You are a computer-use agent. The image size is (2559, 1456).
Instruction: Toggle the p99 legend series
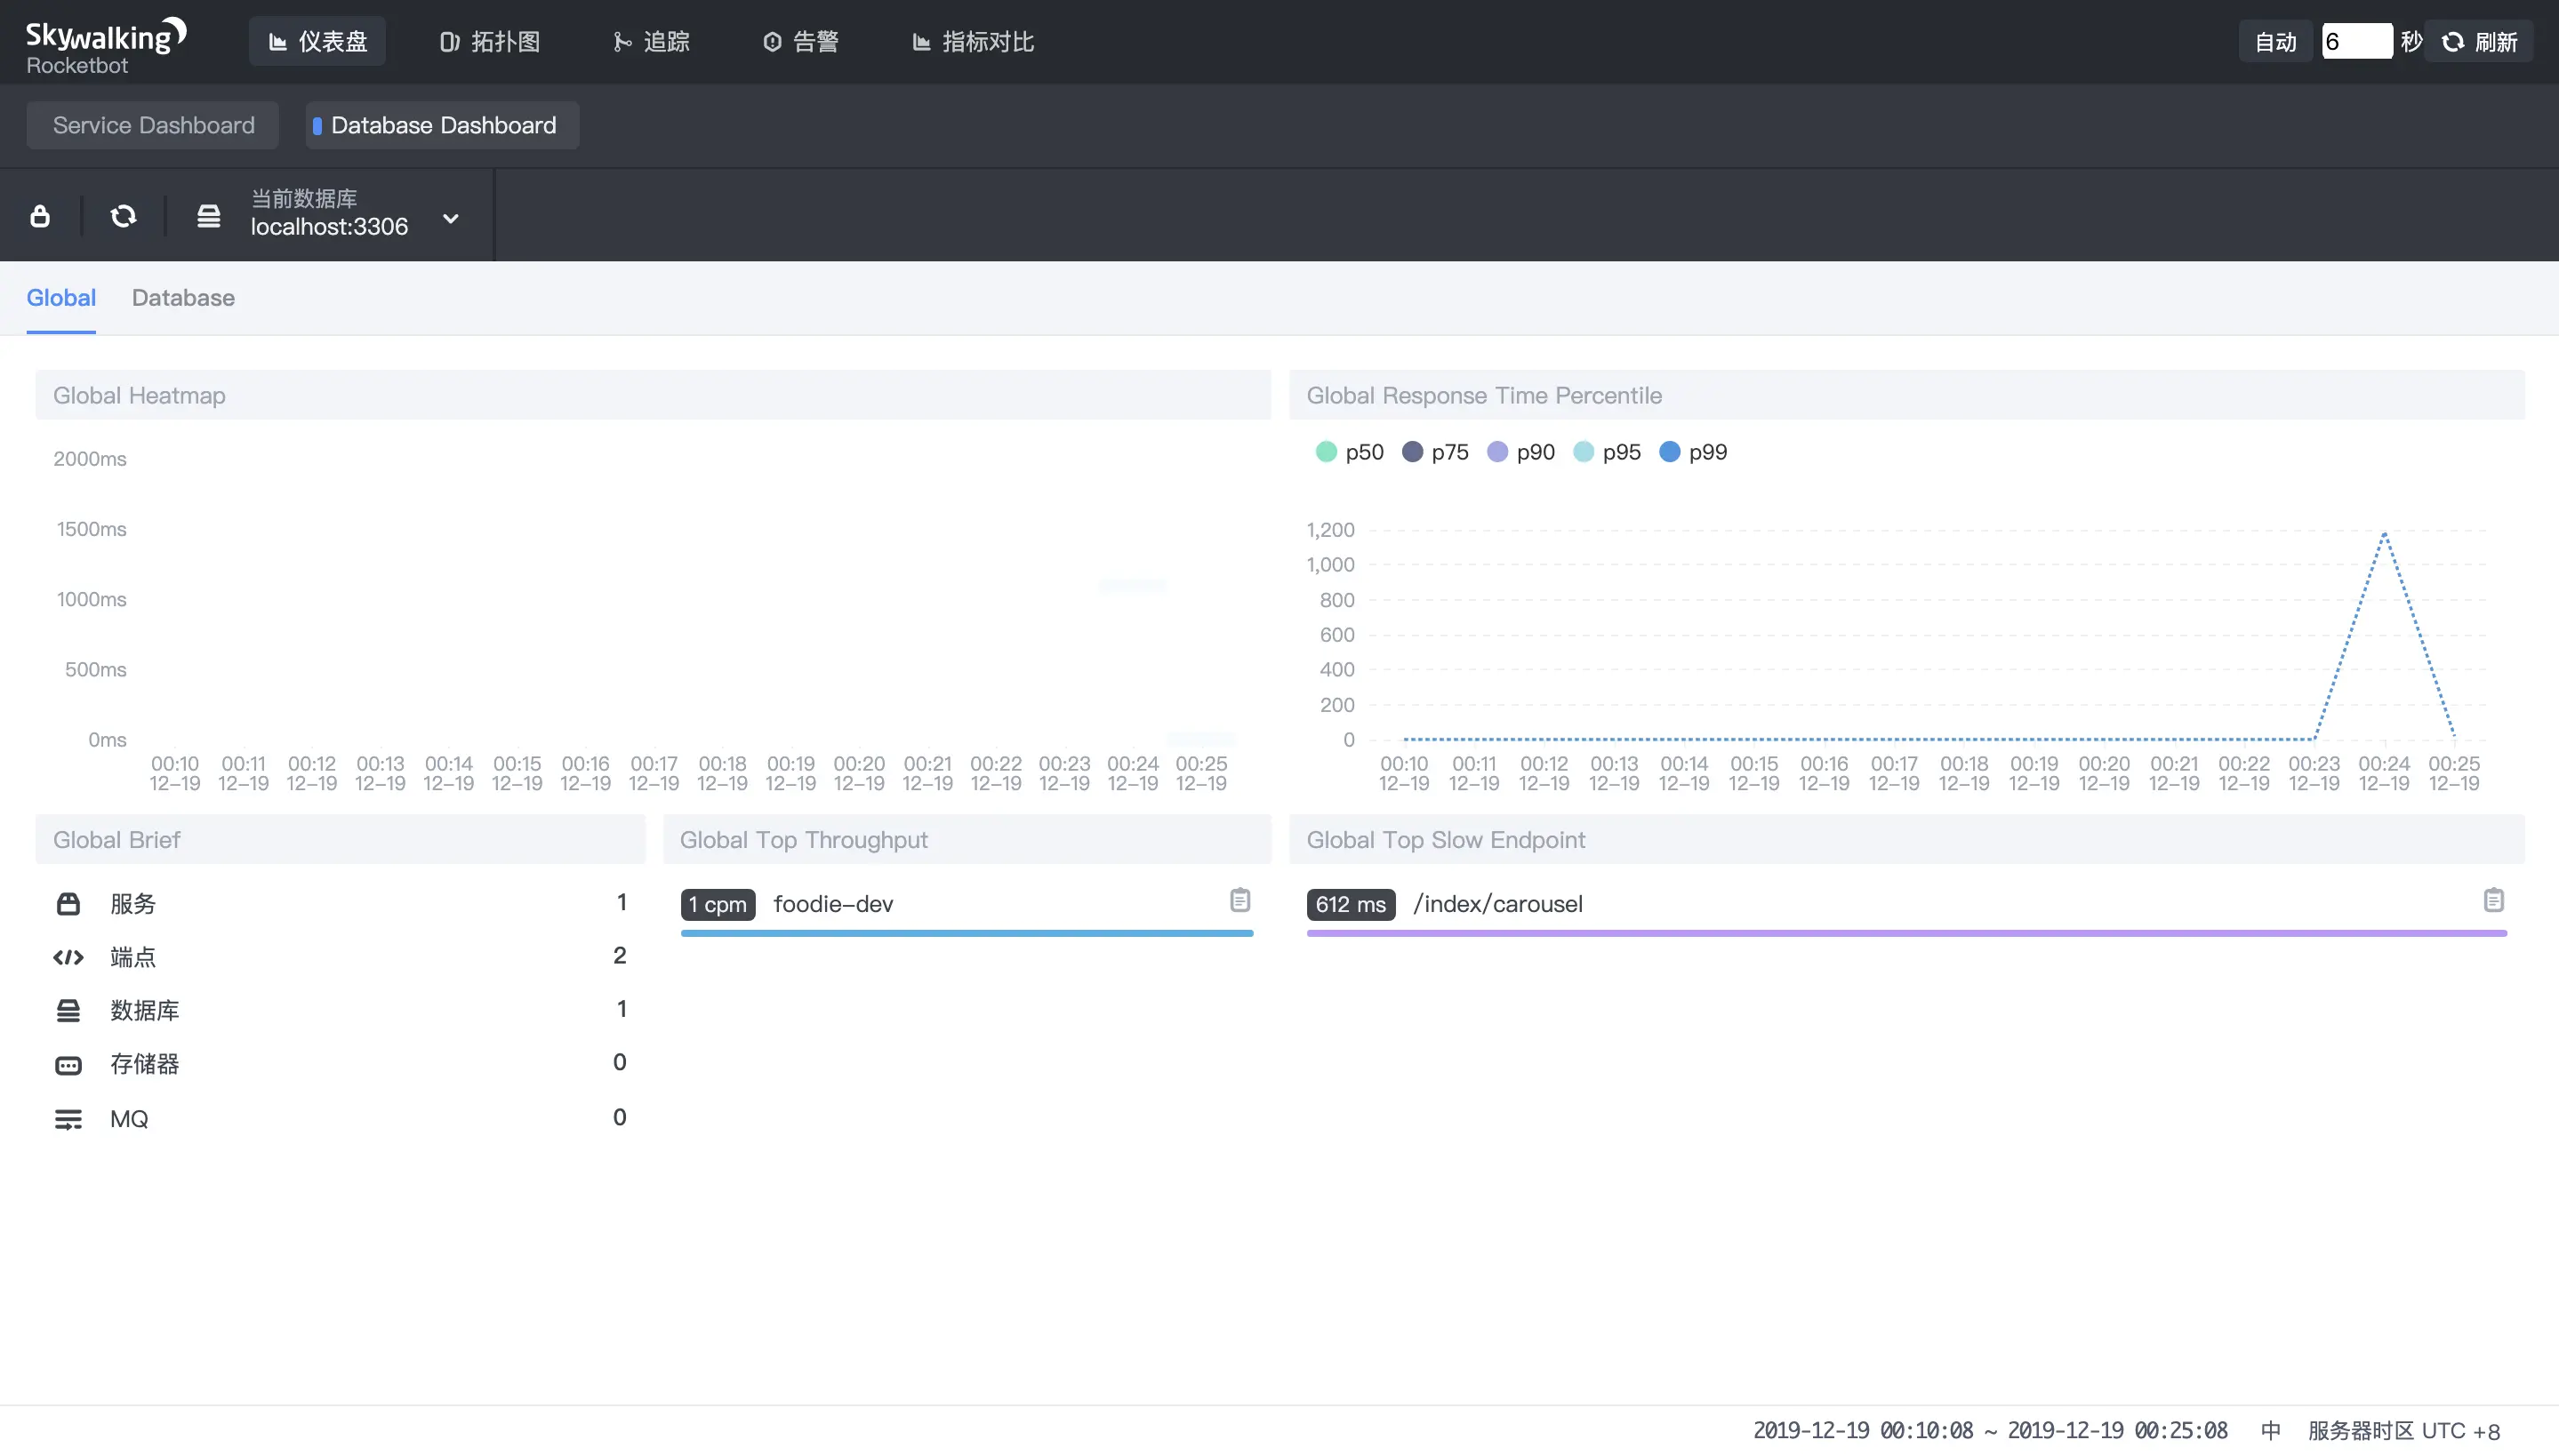[1693, 452]
